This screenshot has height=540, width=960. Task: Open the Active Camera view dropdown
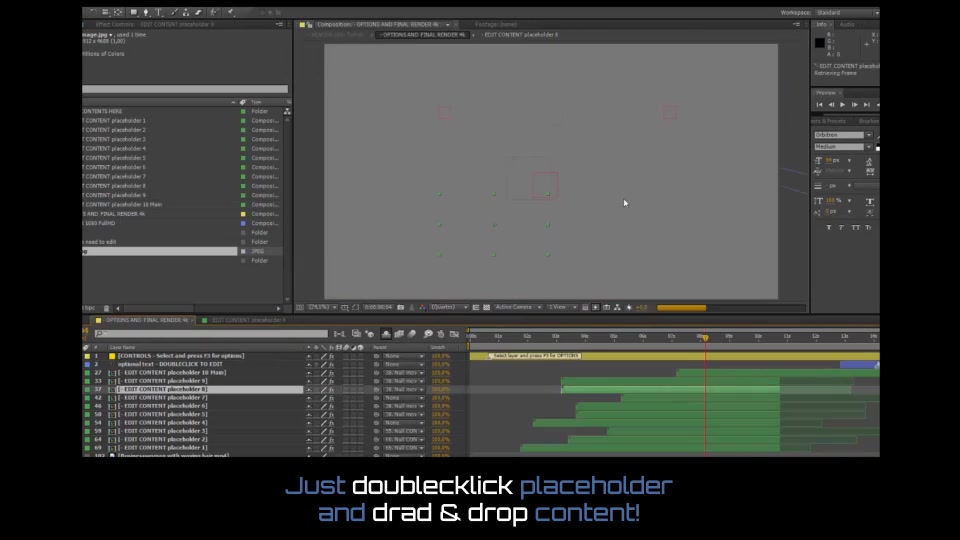518,307
